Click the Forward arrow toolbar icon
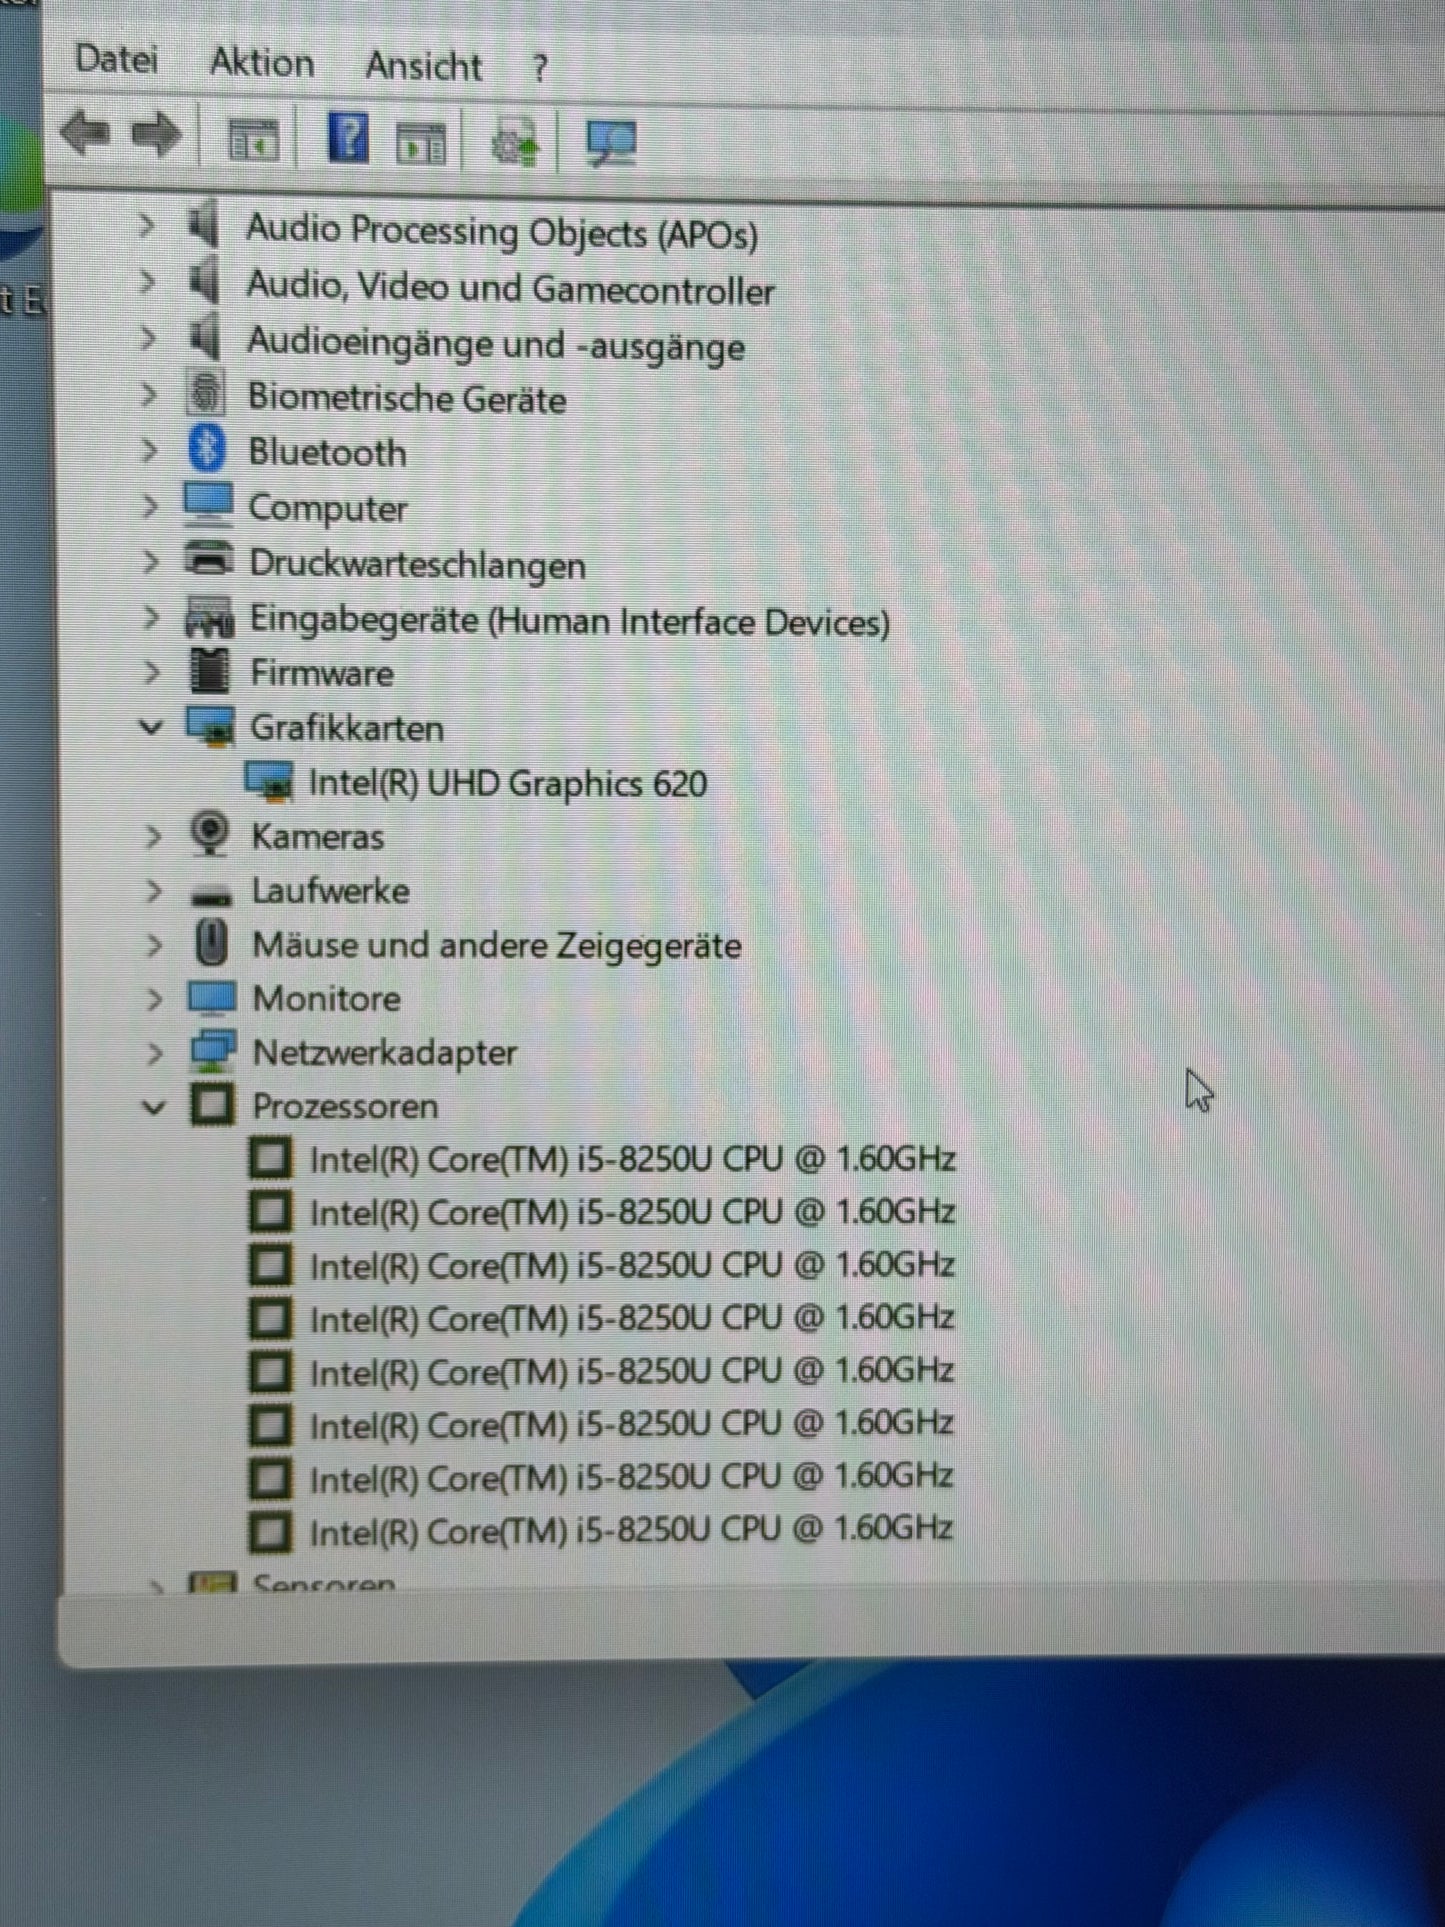 point(157,135)
